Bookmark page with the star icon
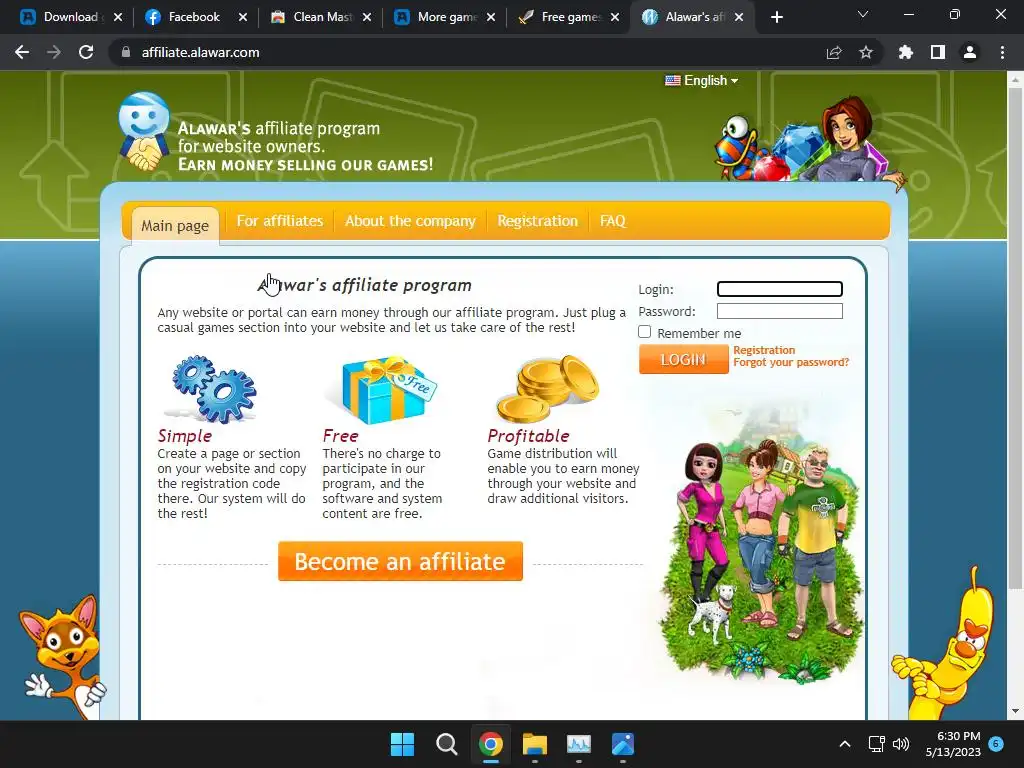1024x768 pixels. pos(866,52)
